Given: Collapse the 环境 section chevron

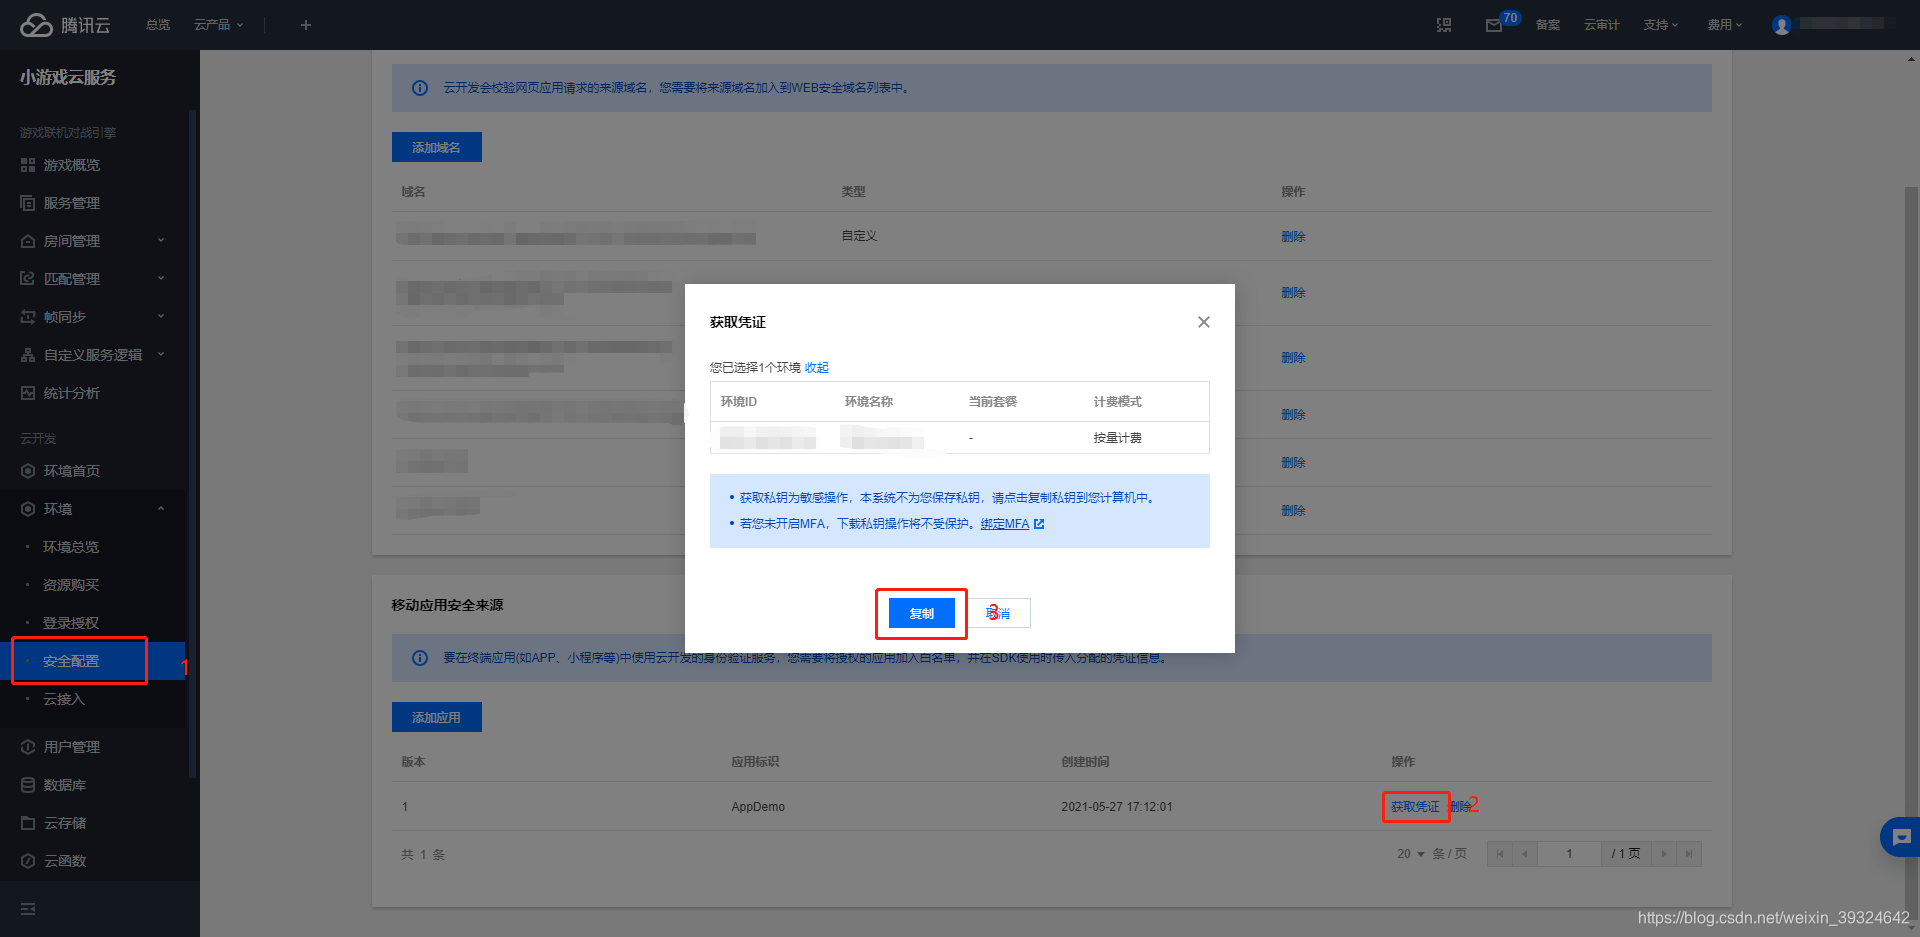Looking at the screenshot, I should 161,509.
